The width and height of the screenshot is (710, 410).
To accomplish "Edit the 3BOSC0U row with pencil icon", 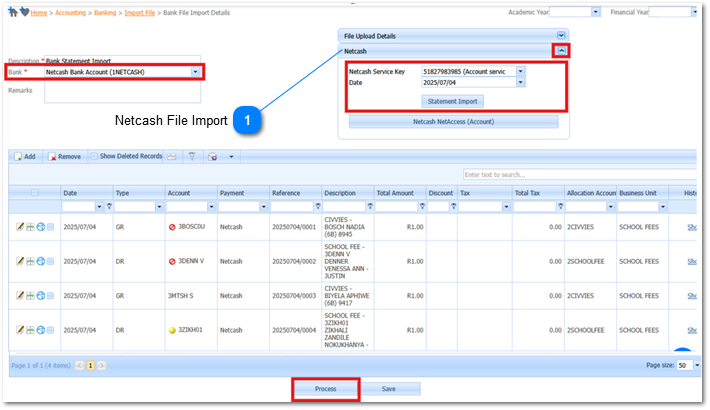I will point(20,227).
